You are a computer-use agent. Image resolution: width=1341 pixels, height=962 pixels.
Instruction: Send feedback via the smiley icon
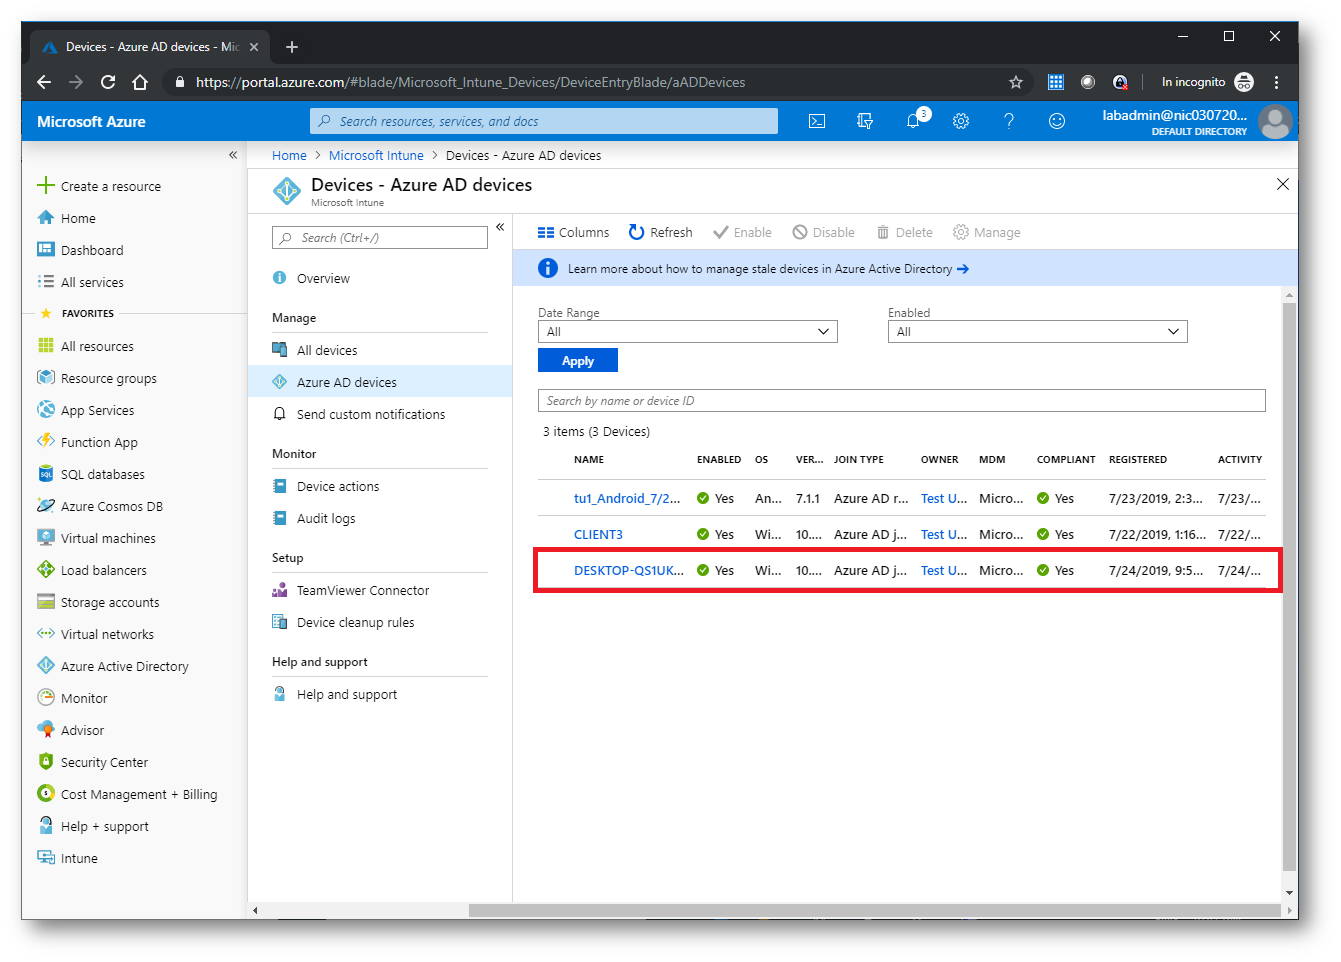point(1057,121)
